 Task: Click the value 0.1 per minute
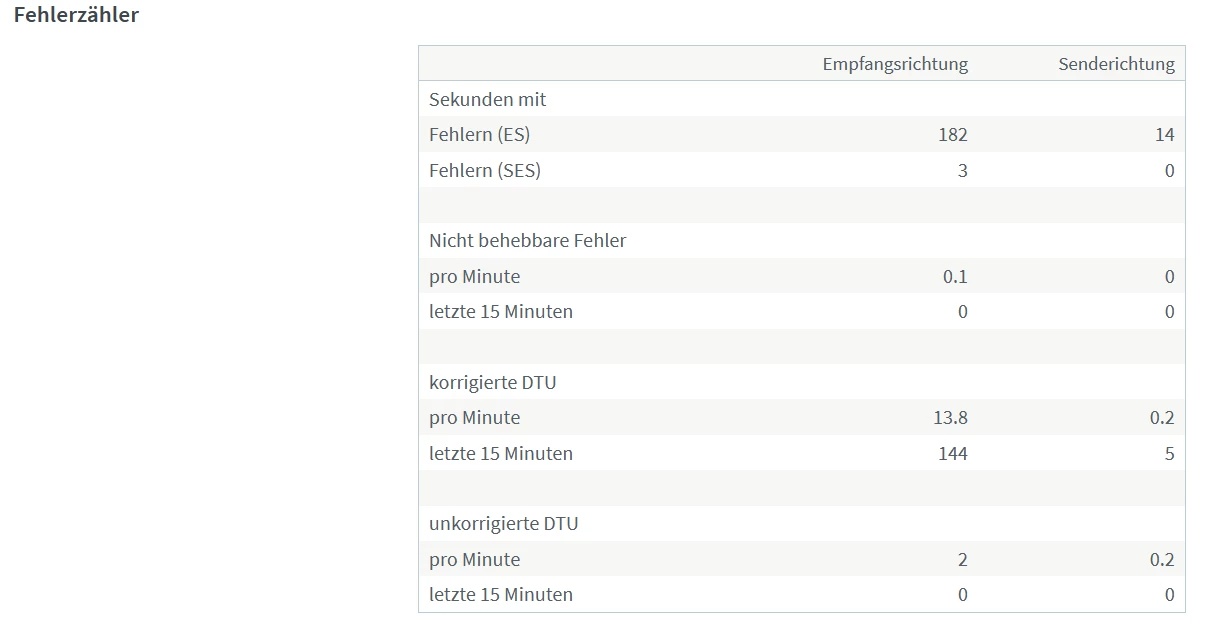tap(955, 277)
